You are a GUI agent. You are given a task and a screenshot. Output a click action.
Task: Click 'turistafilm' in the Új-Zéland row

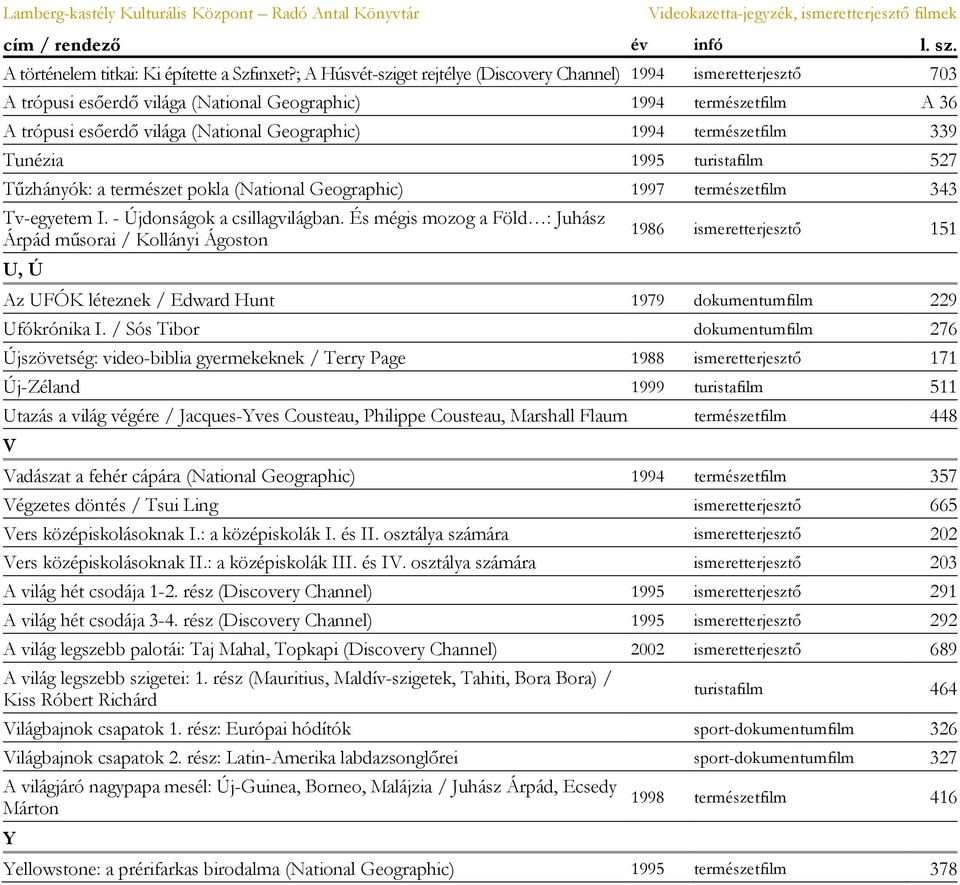point(728,387)
